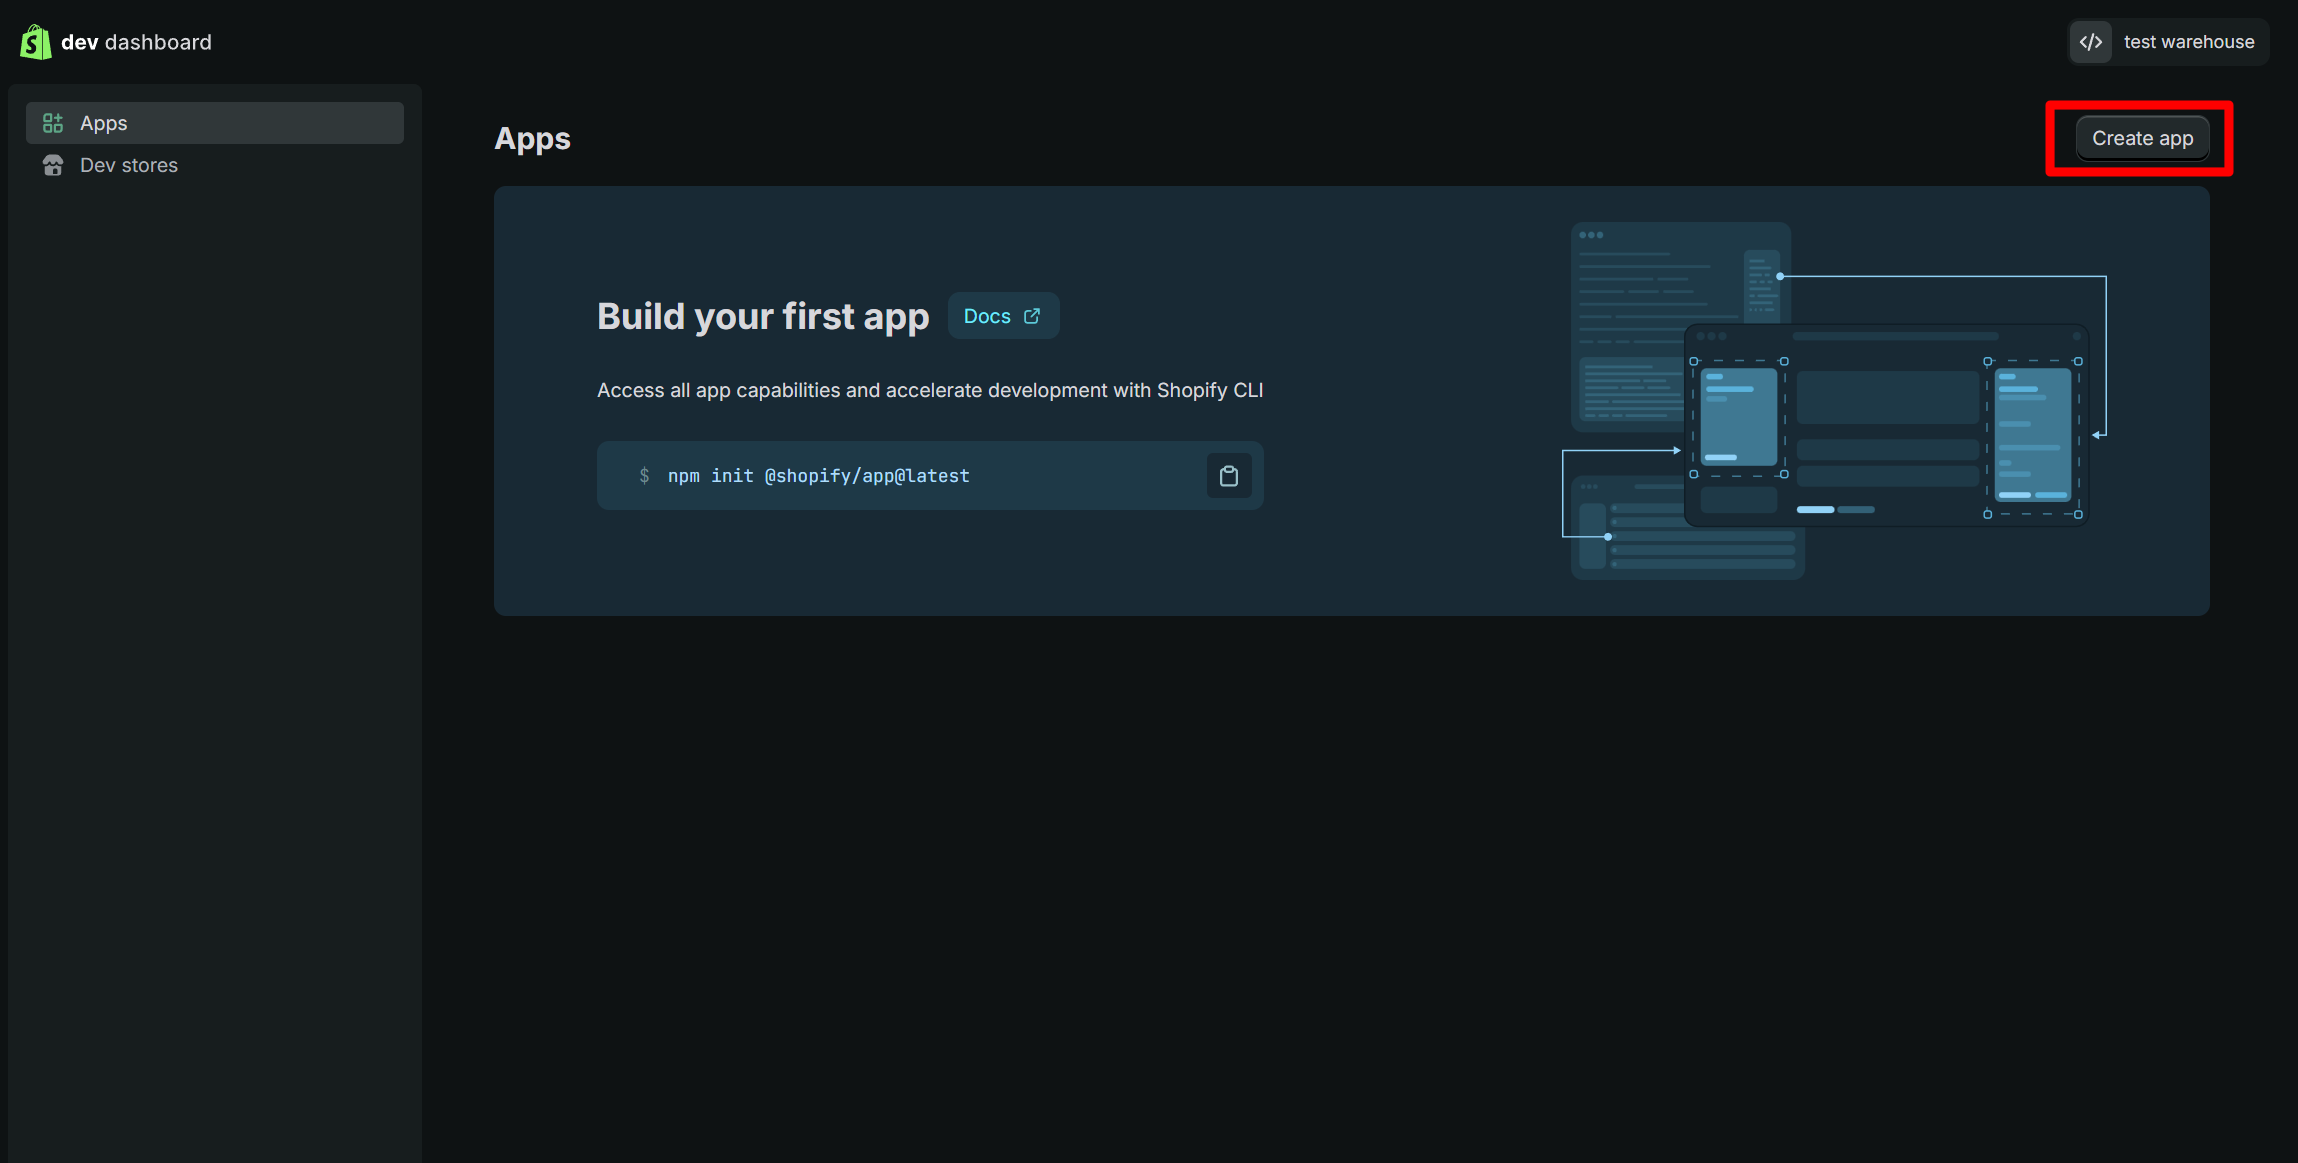Go to Dev stores in the sidebar

(129, 165)
